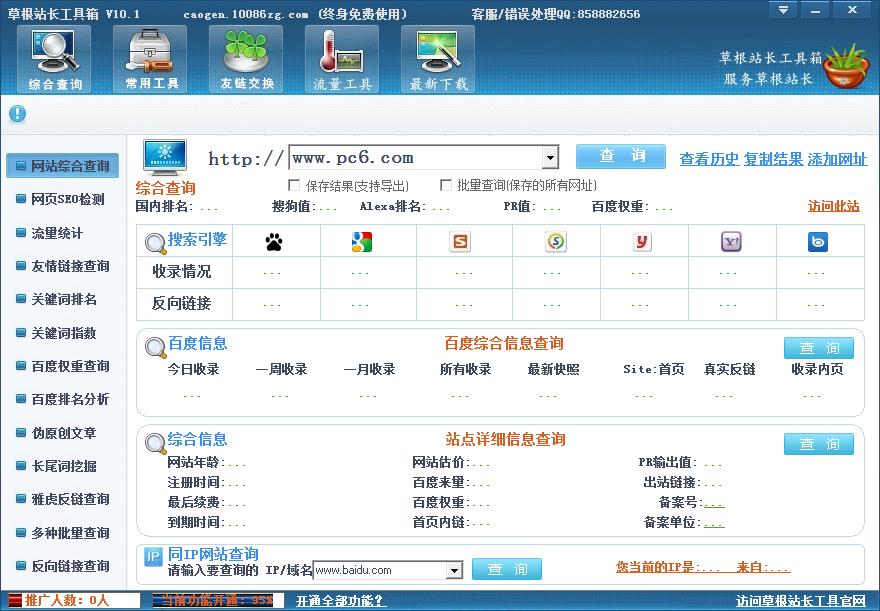Open the 流量工具 thermometer tool
Viewport: 880px width, 611px height.
(x=341, y=59)
